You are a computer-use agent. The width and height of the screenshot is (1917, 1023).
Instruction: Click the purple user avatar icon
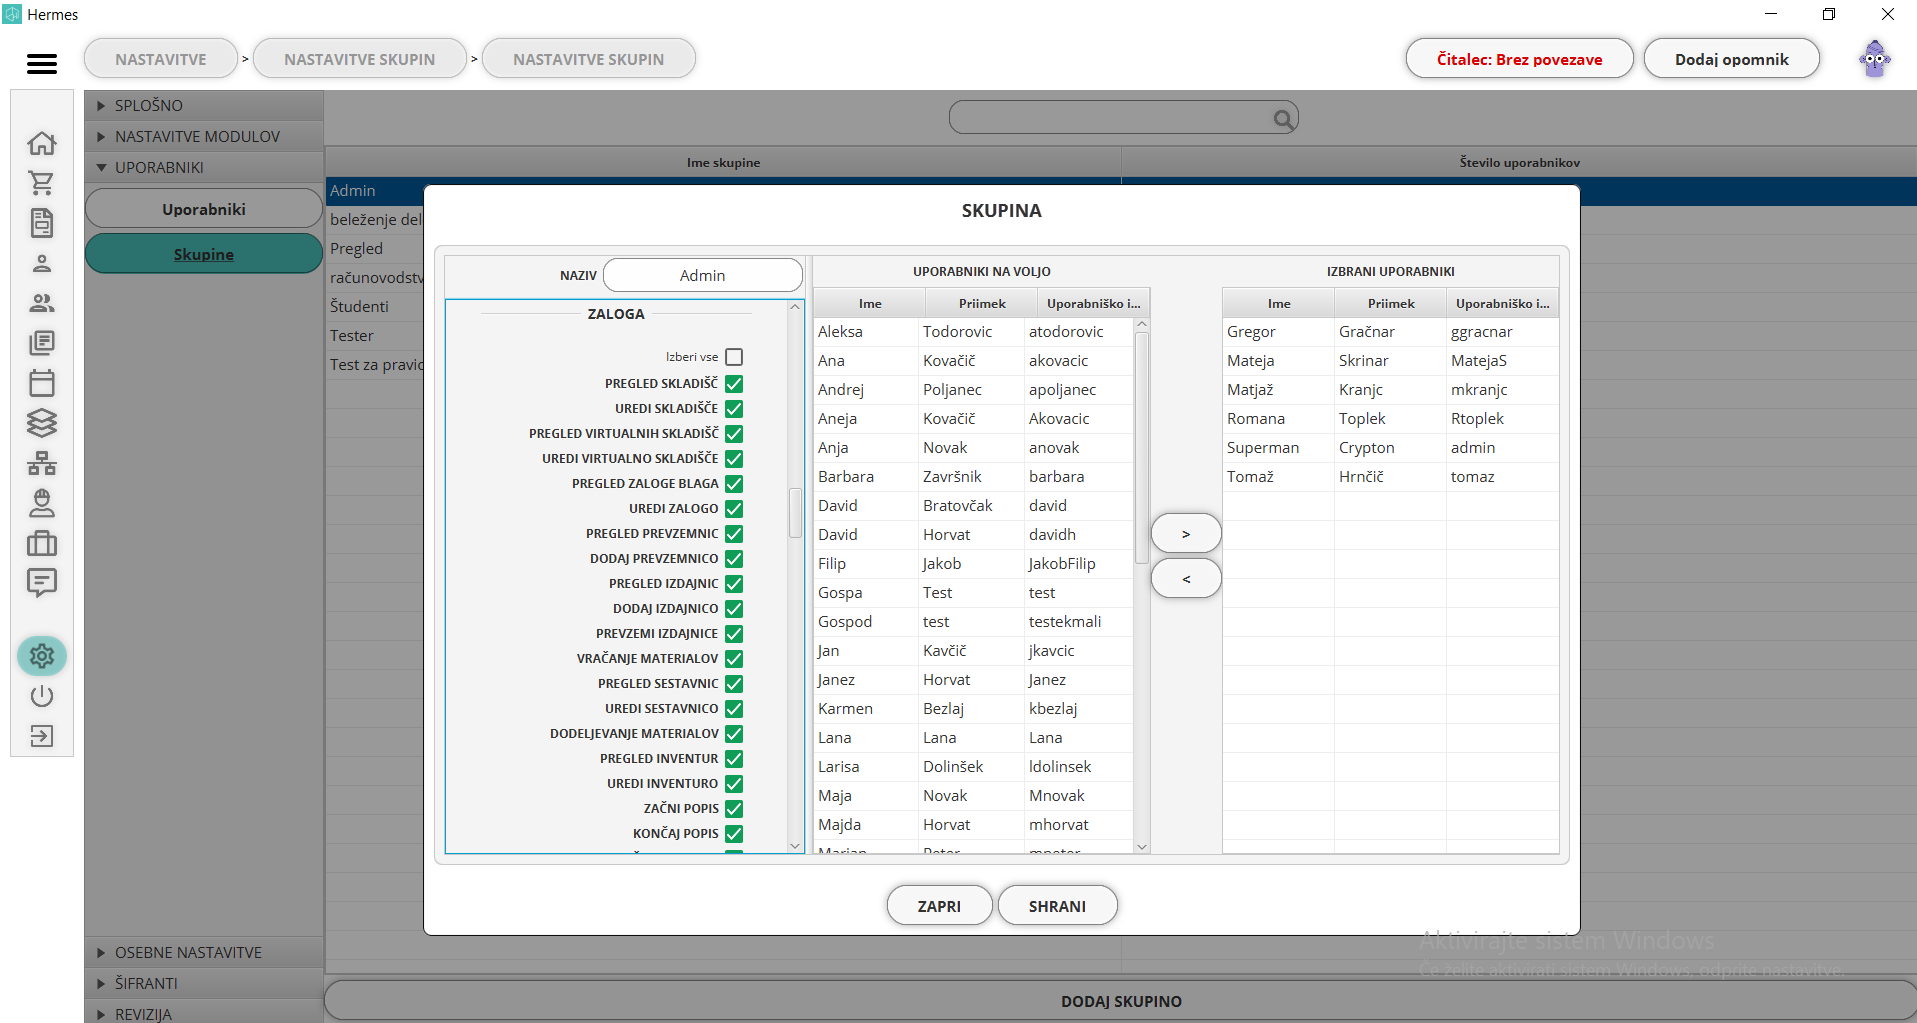[1875, 59]
